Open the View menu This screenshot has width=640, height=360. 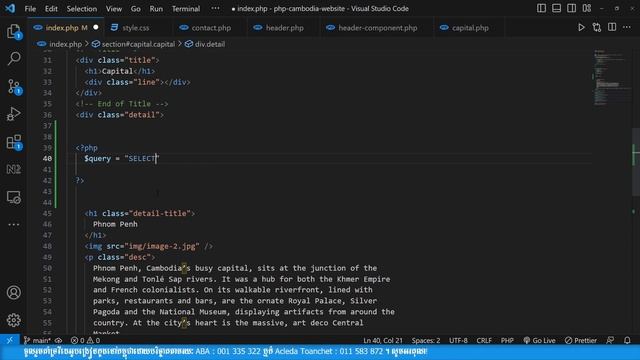pos(114,9)
